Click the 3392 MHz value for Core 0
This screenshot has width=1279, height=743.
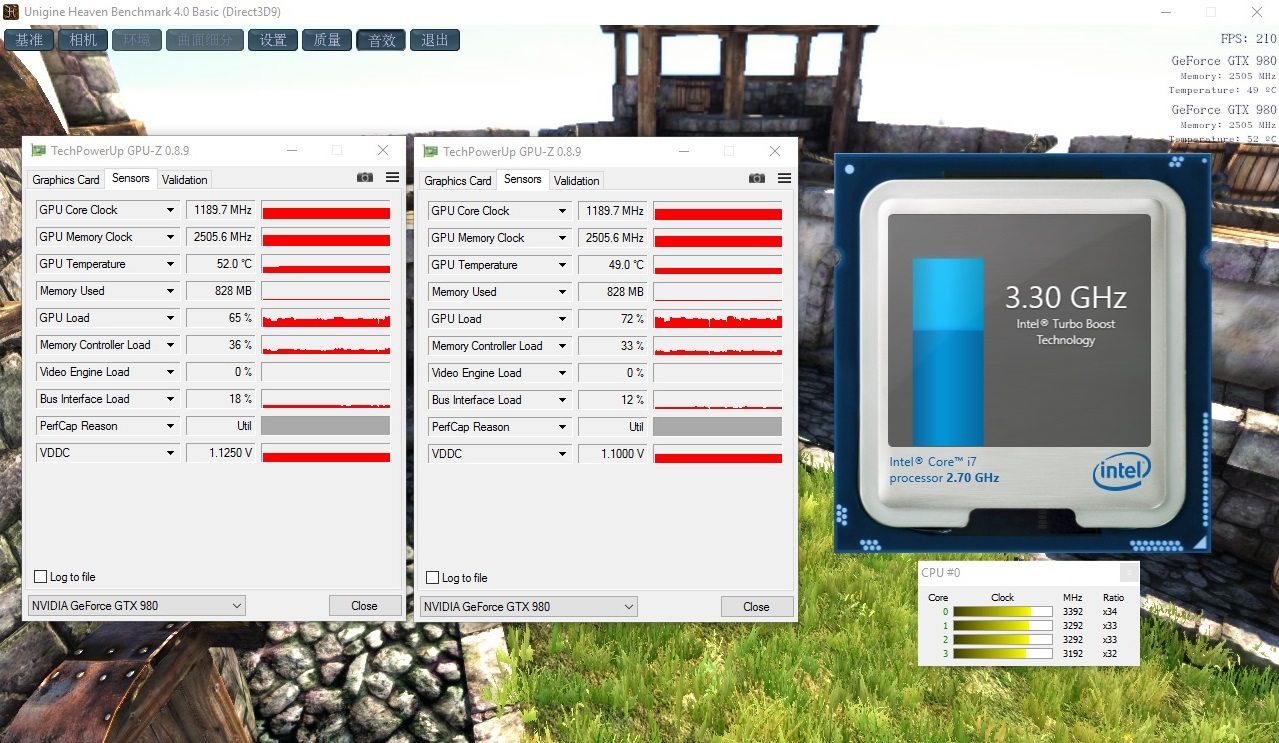click(x=1072, y=612)
